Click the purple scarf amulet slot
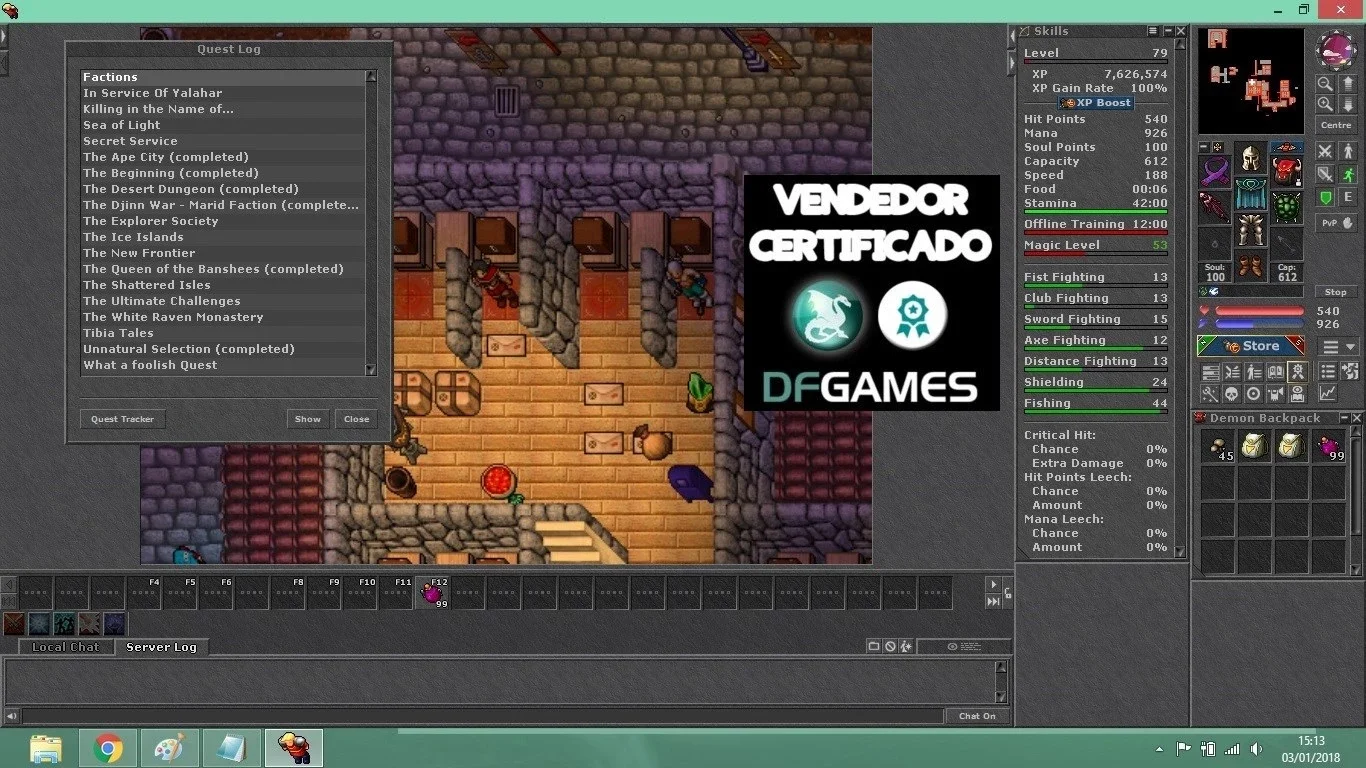The image size is (1366, 768). point(1216,172)
